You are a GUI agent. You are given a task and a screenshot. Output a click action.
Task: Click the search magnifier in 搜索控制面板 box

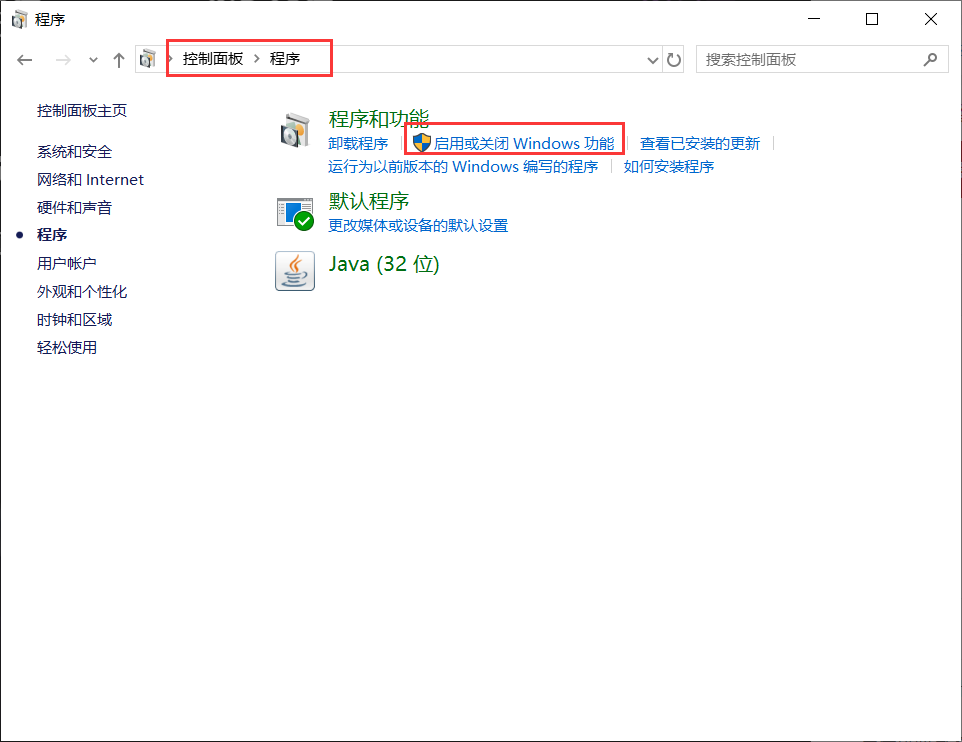point(931,59)
